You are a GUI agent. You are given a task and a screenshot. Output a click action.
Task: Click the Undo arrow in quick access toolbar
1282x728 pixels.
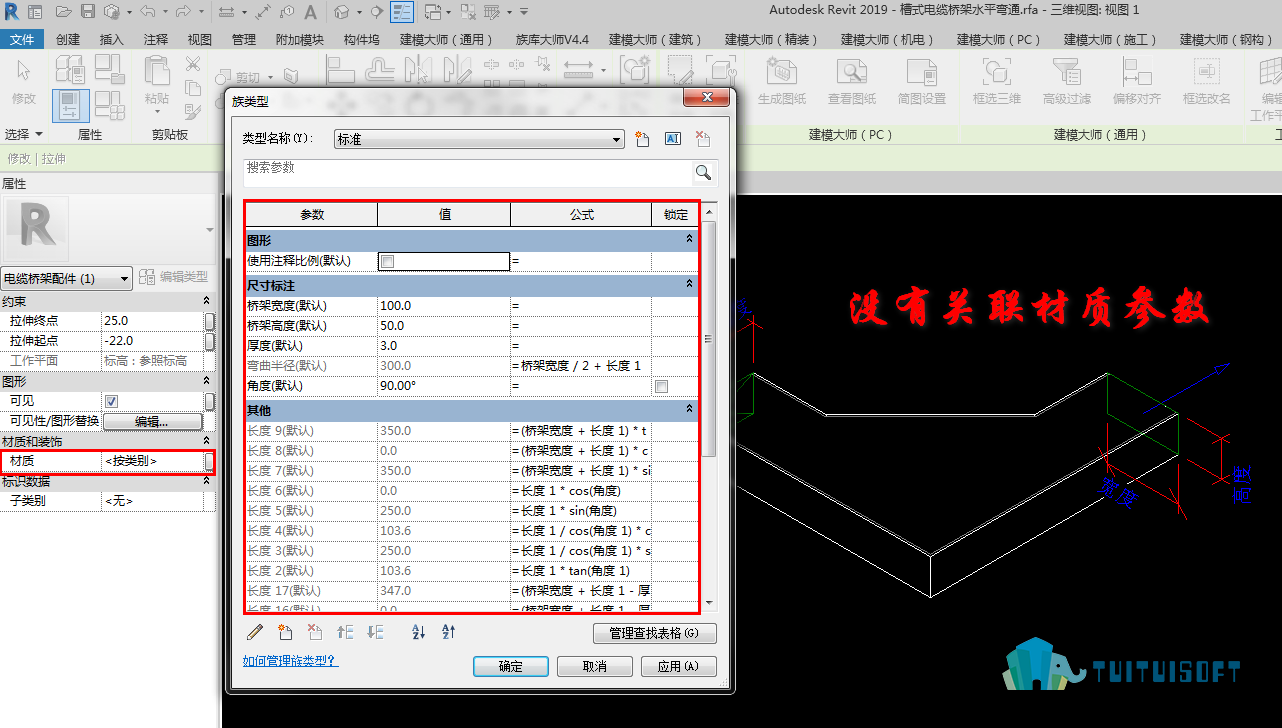click(x=147, y=12)
